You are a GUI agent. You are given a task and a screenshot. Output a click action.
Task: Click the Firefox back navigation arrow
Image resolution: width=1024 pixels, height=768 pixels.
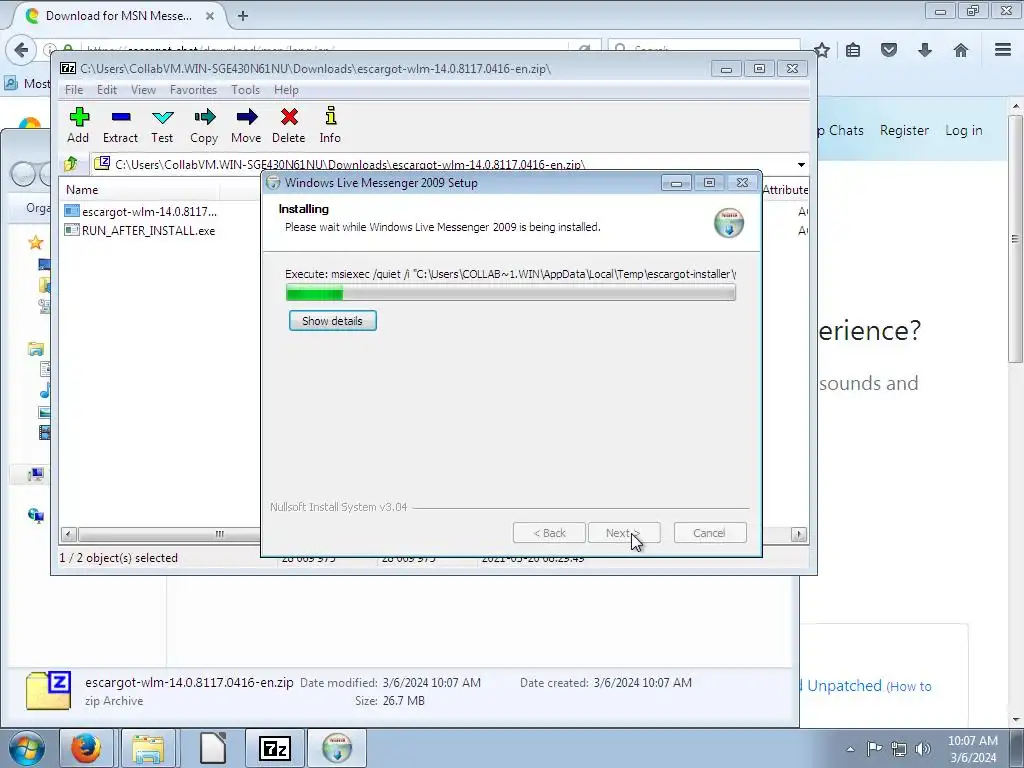pyautogui.click(x=22, y=50)
